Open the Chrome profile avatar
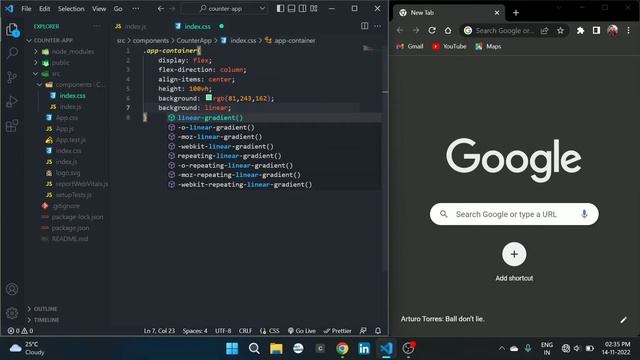Image resolution: width=640 pixels, height=360 pixels. 612,30
